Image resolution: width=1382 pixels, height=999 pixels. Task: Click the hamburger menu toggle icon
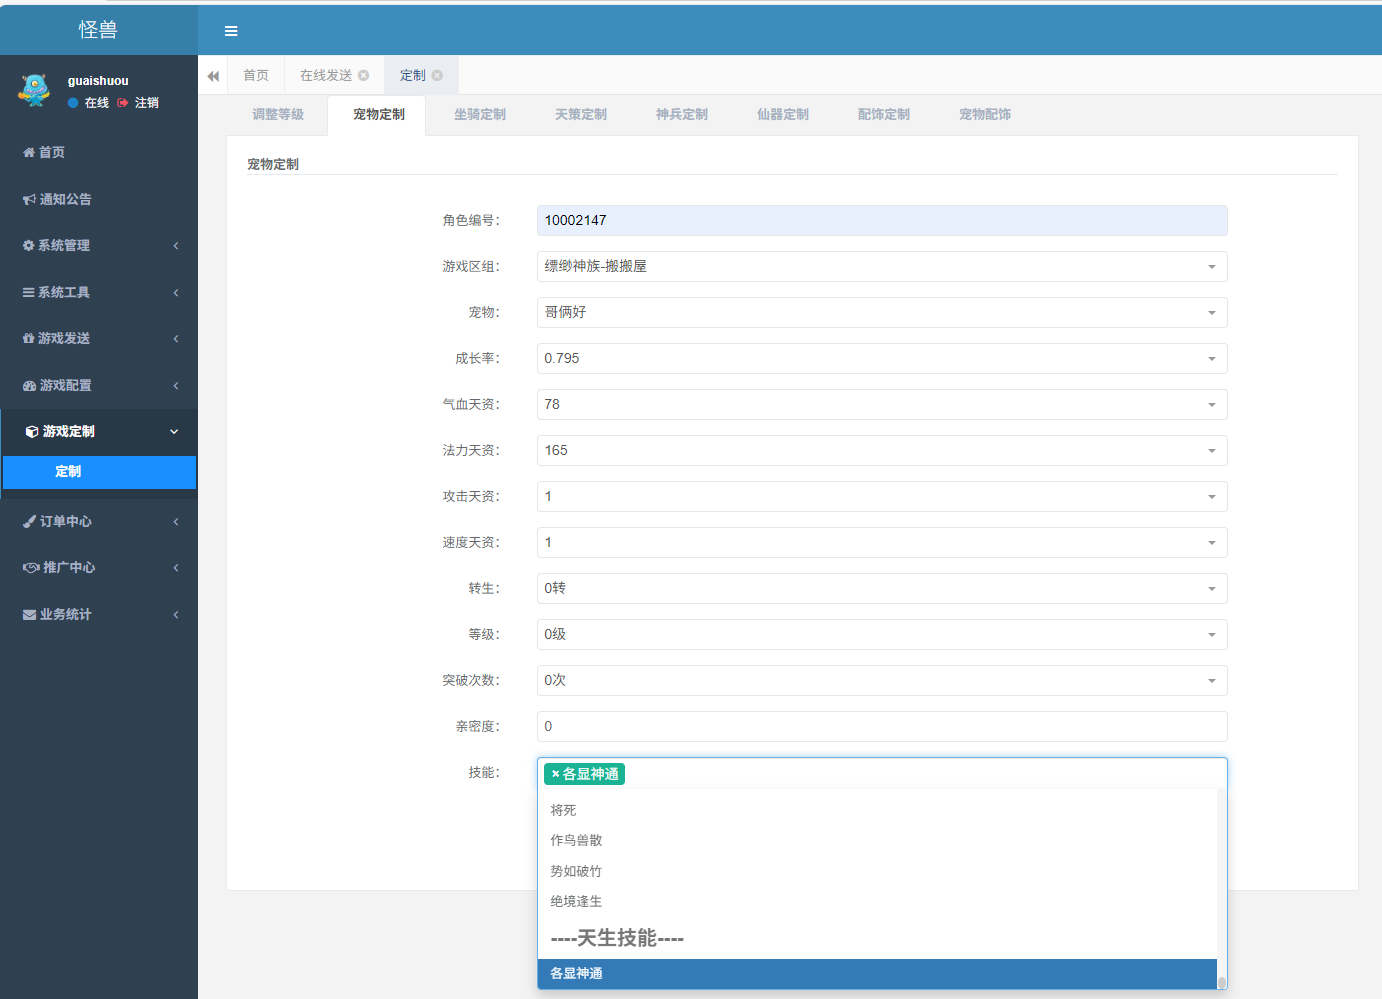click(x=231, y=31)
